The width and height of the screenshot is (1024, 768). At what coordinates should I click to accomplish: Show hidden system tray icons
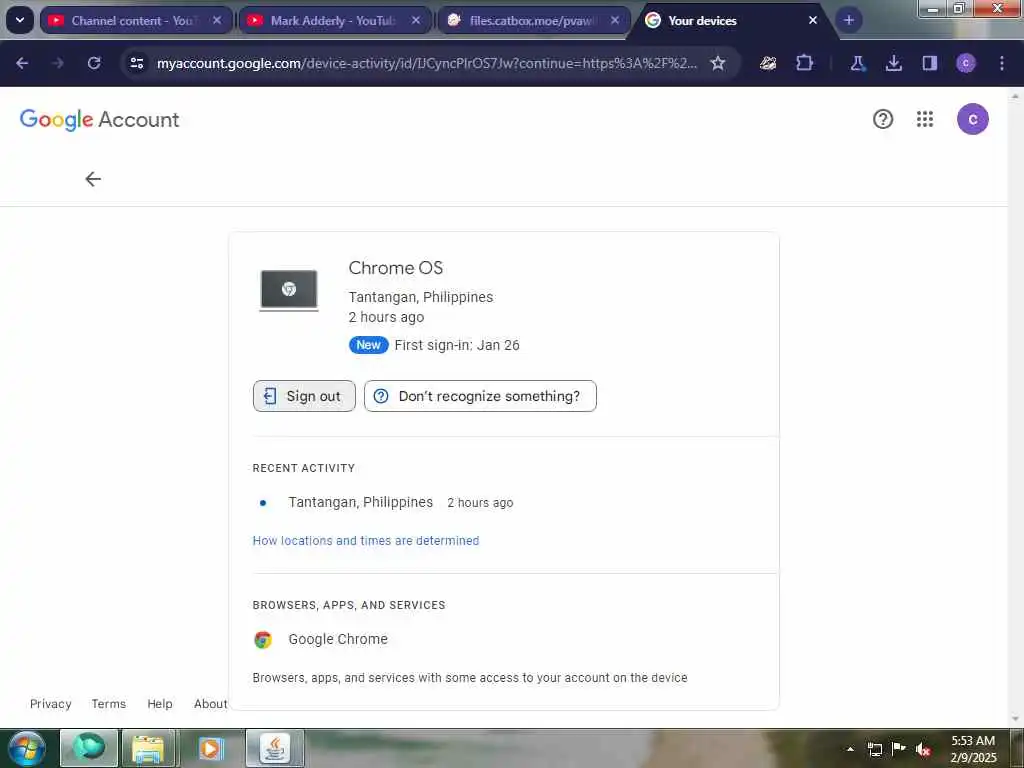(850, 749)
